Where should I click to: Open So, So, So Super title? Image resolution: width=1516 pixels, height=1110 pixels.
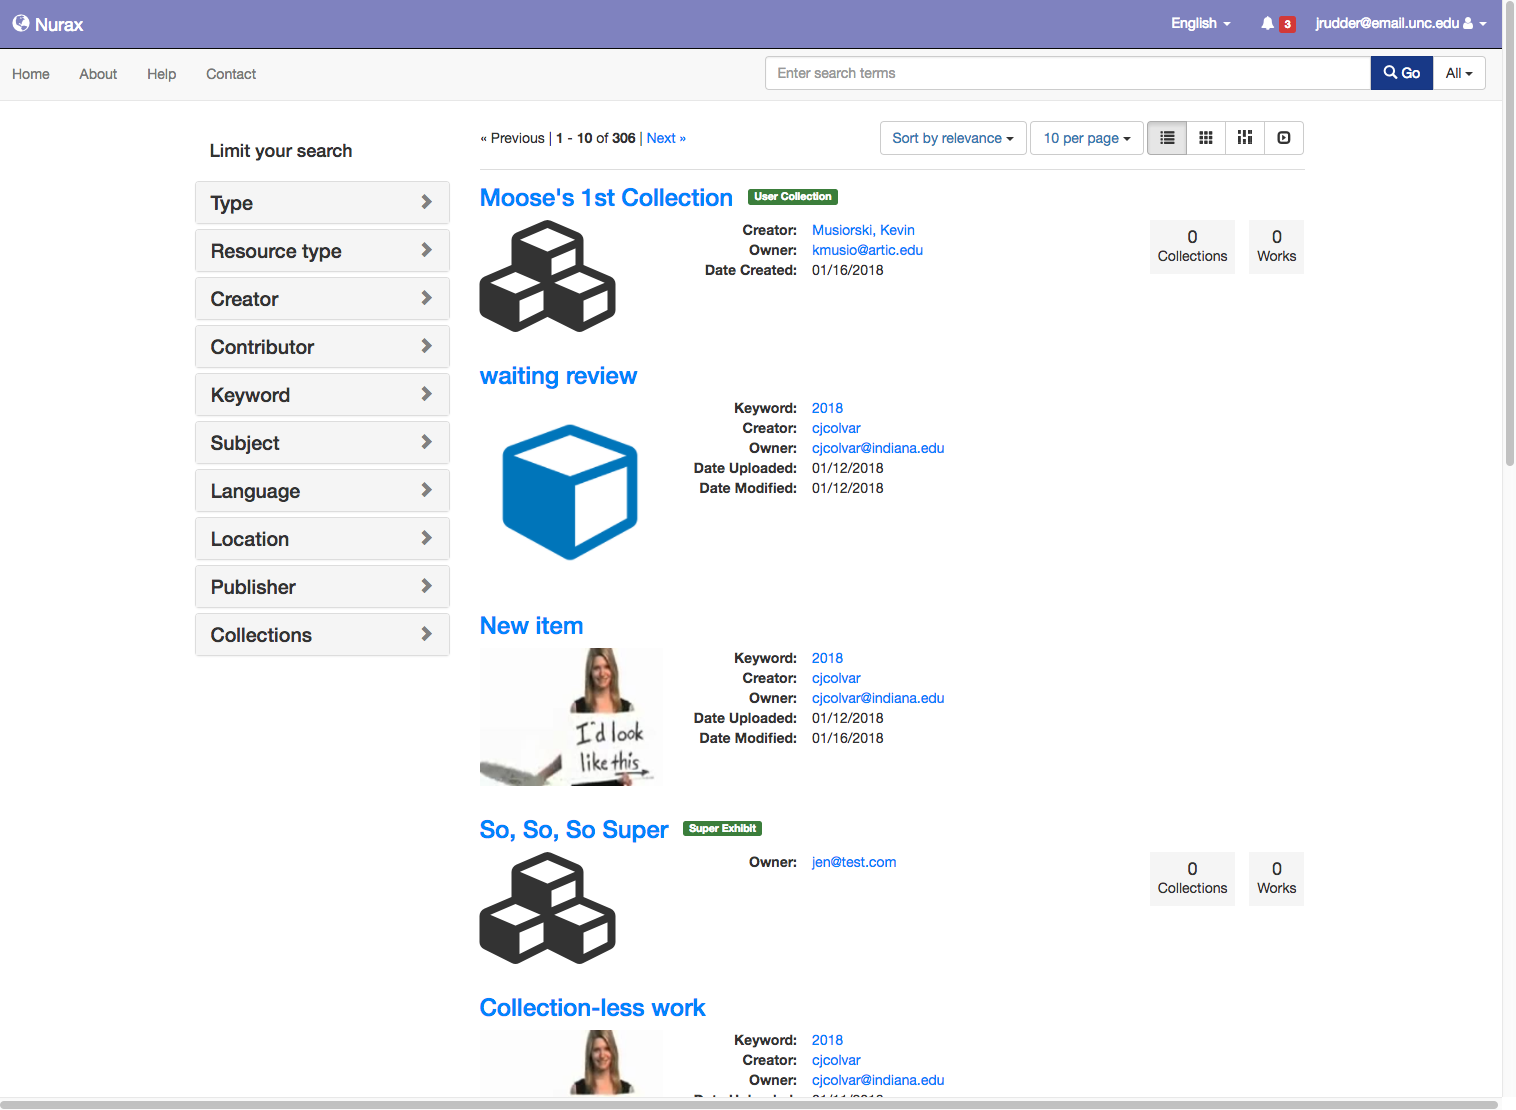[574, 830]
